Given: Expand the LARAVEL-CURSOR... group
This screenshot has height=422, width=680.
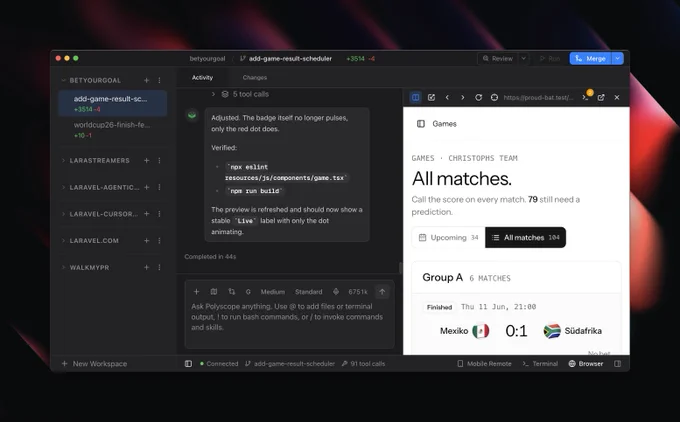Looking at the screenshot, I should pyautogui.click(x=64, y=214).
